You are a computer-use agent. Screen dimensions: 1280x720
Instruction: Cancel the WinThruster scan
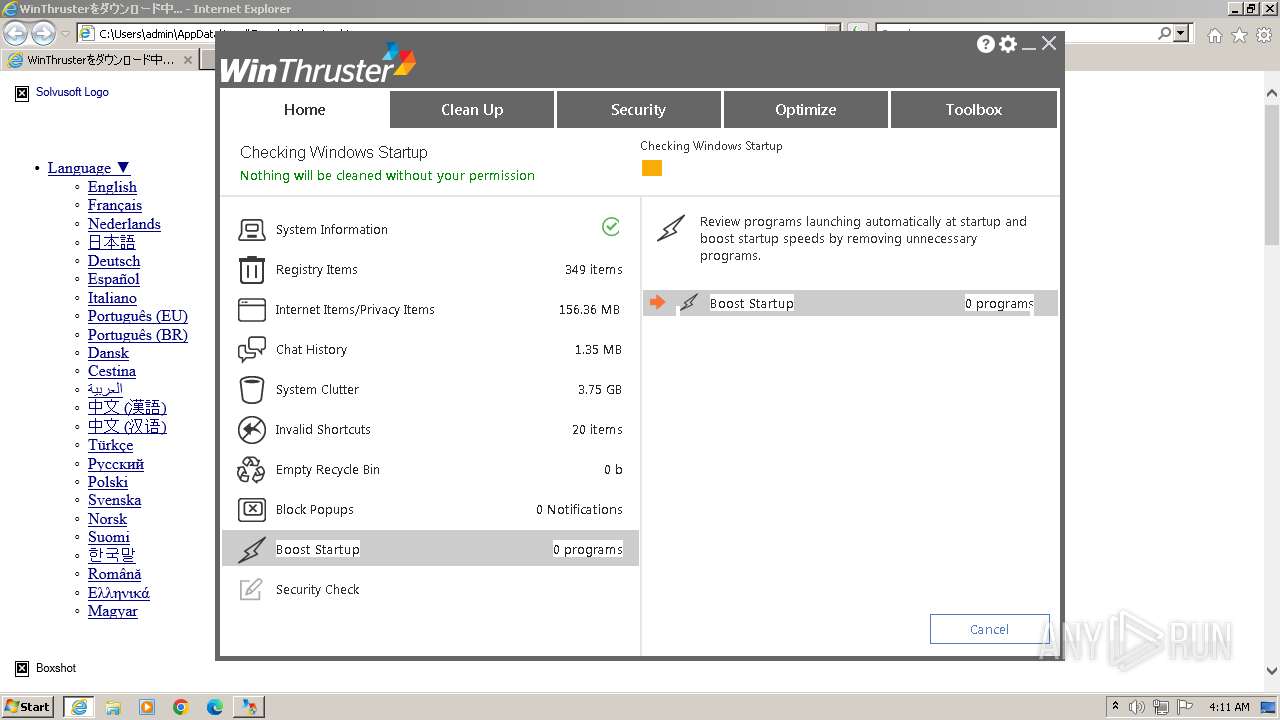(x=989, y=629)
